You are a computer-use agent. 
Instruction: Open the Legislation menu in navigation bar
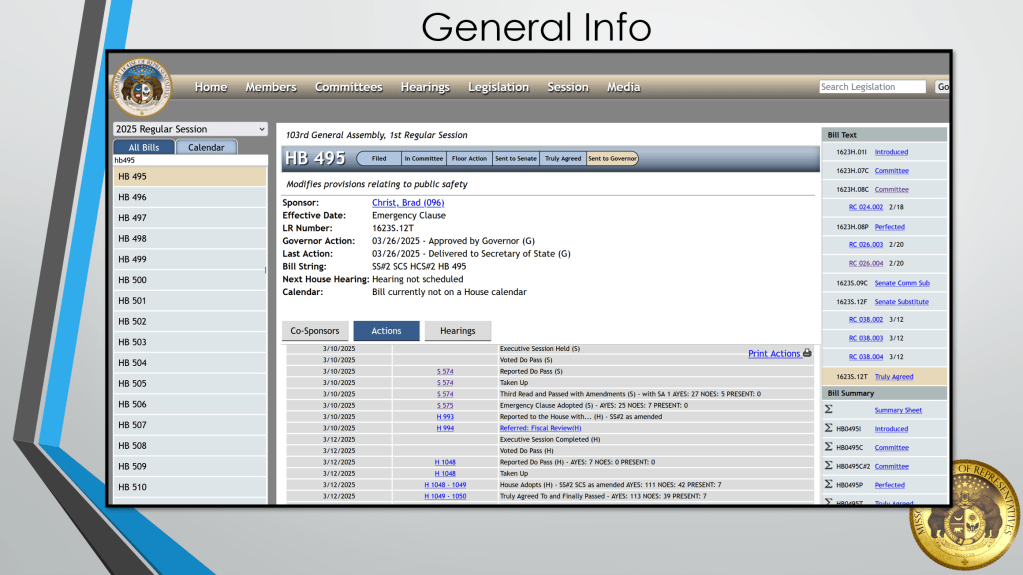[498, 87]
